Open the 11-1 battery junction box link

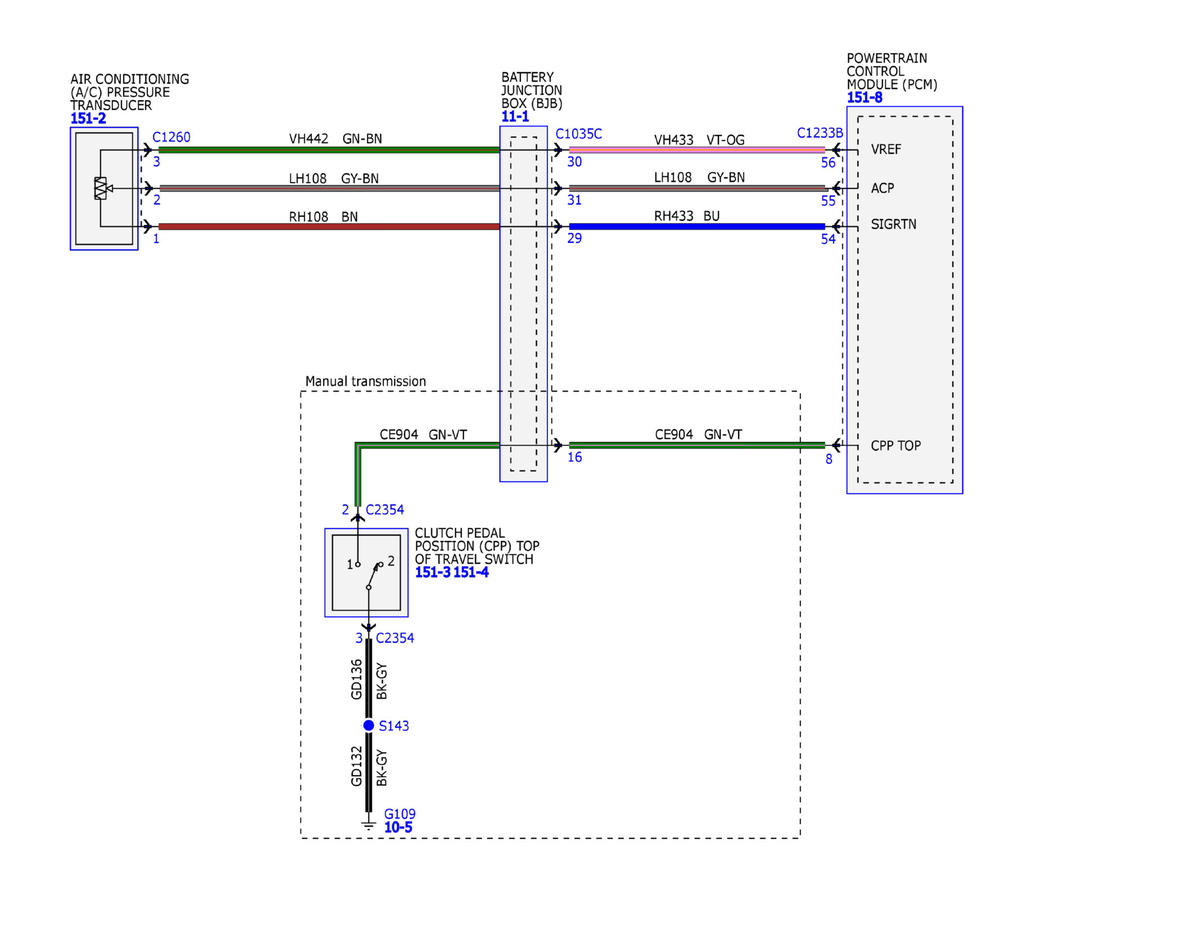click(x=515, y=117)
